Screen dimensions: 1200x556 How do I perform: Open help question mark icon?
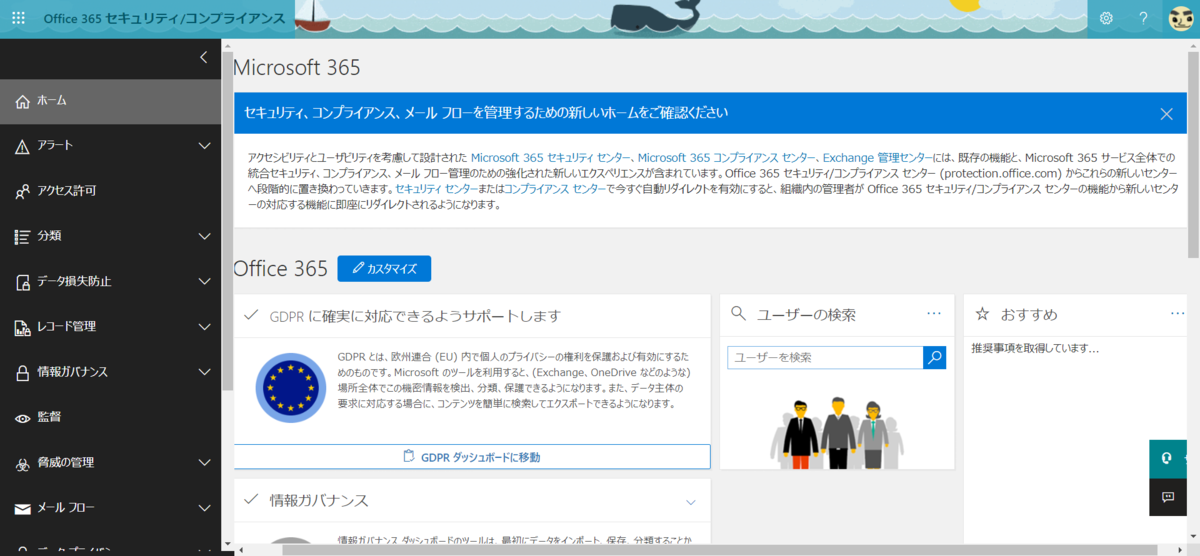pos(1143,18)
